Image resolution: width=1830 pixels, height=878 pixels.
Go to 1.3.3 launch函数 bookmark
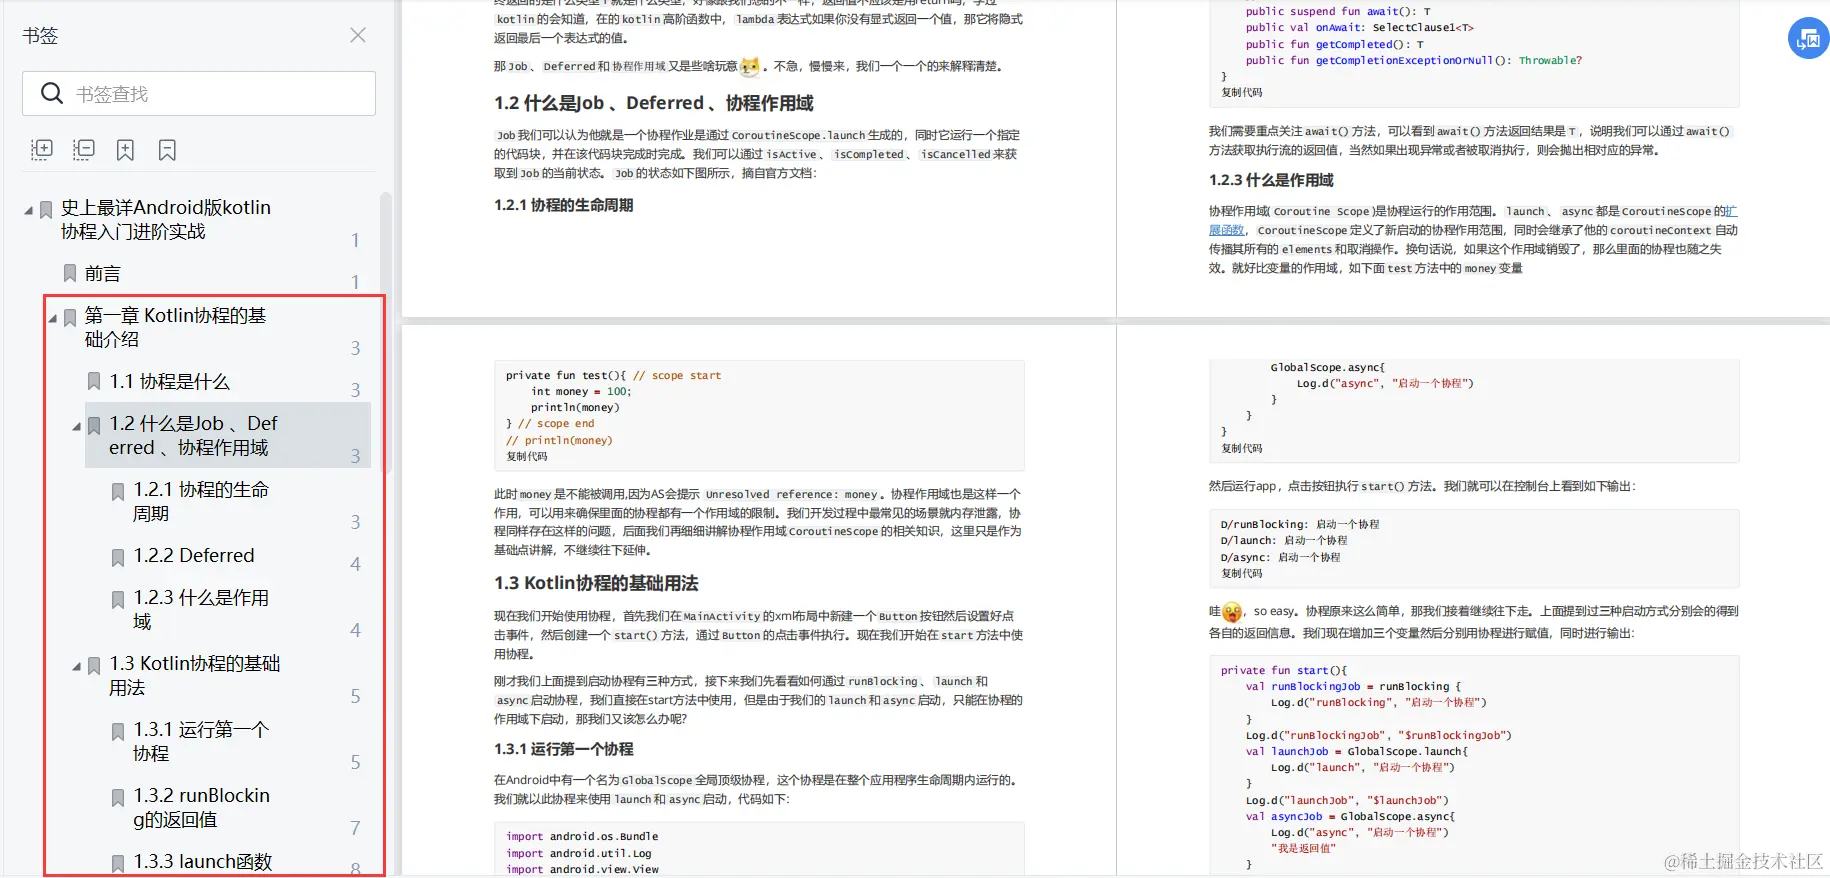point(203,861)
